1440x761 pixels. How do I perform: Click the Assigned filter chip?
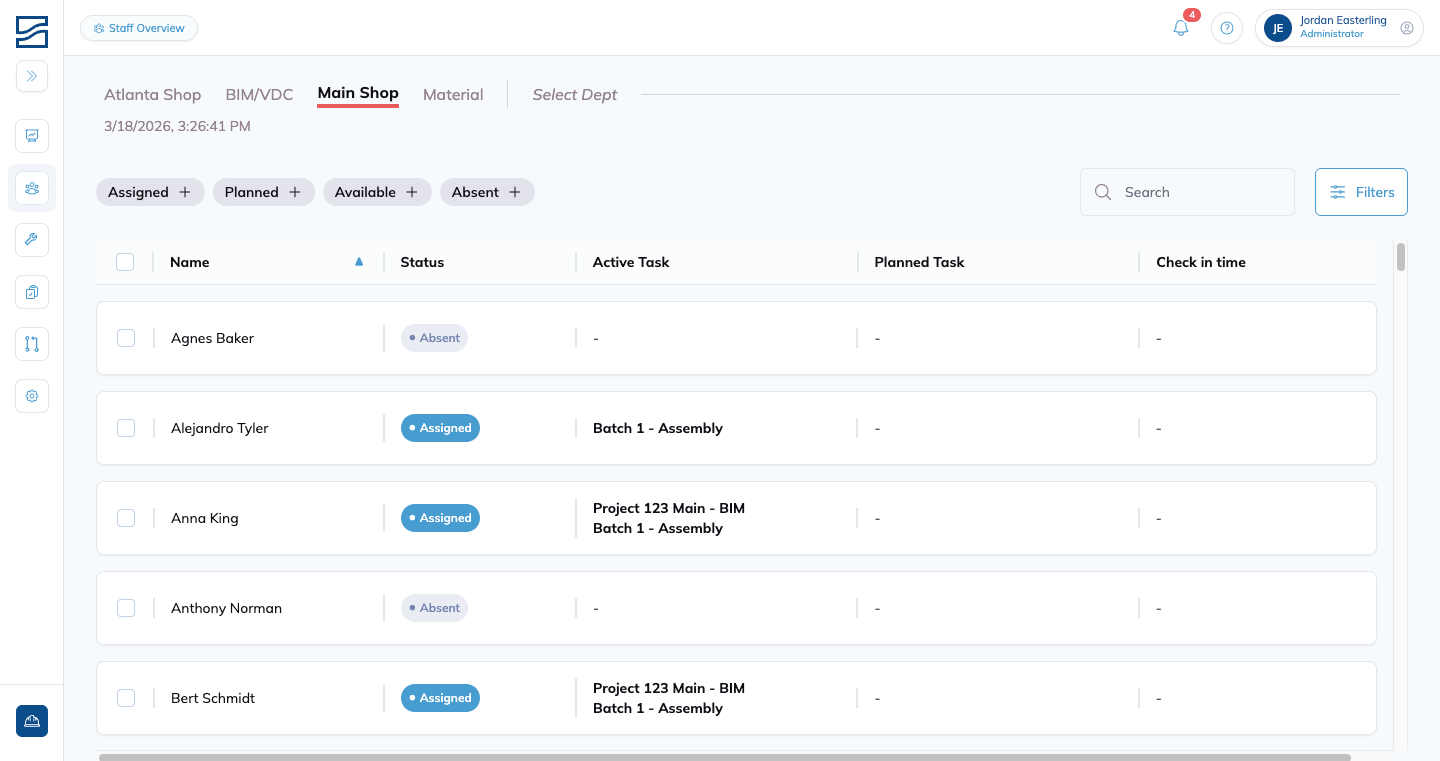pyautogui.click(x=150, y=192)
